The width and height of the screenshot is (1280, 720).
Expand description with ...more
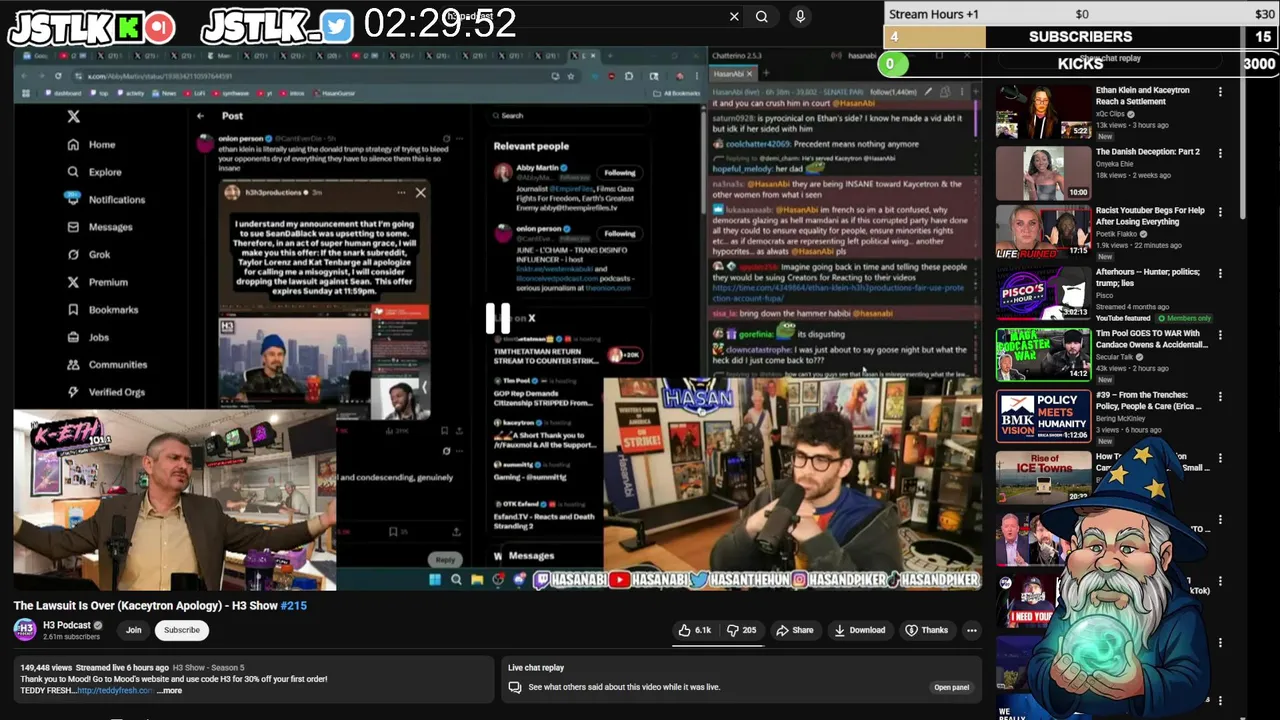pos(170,690)
